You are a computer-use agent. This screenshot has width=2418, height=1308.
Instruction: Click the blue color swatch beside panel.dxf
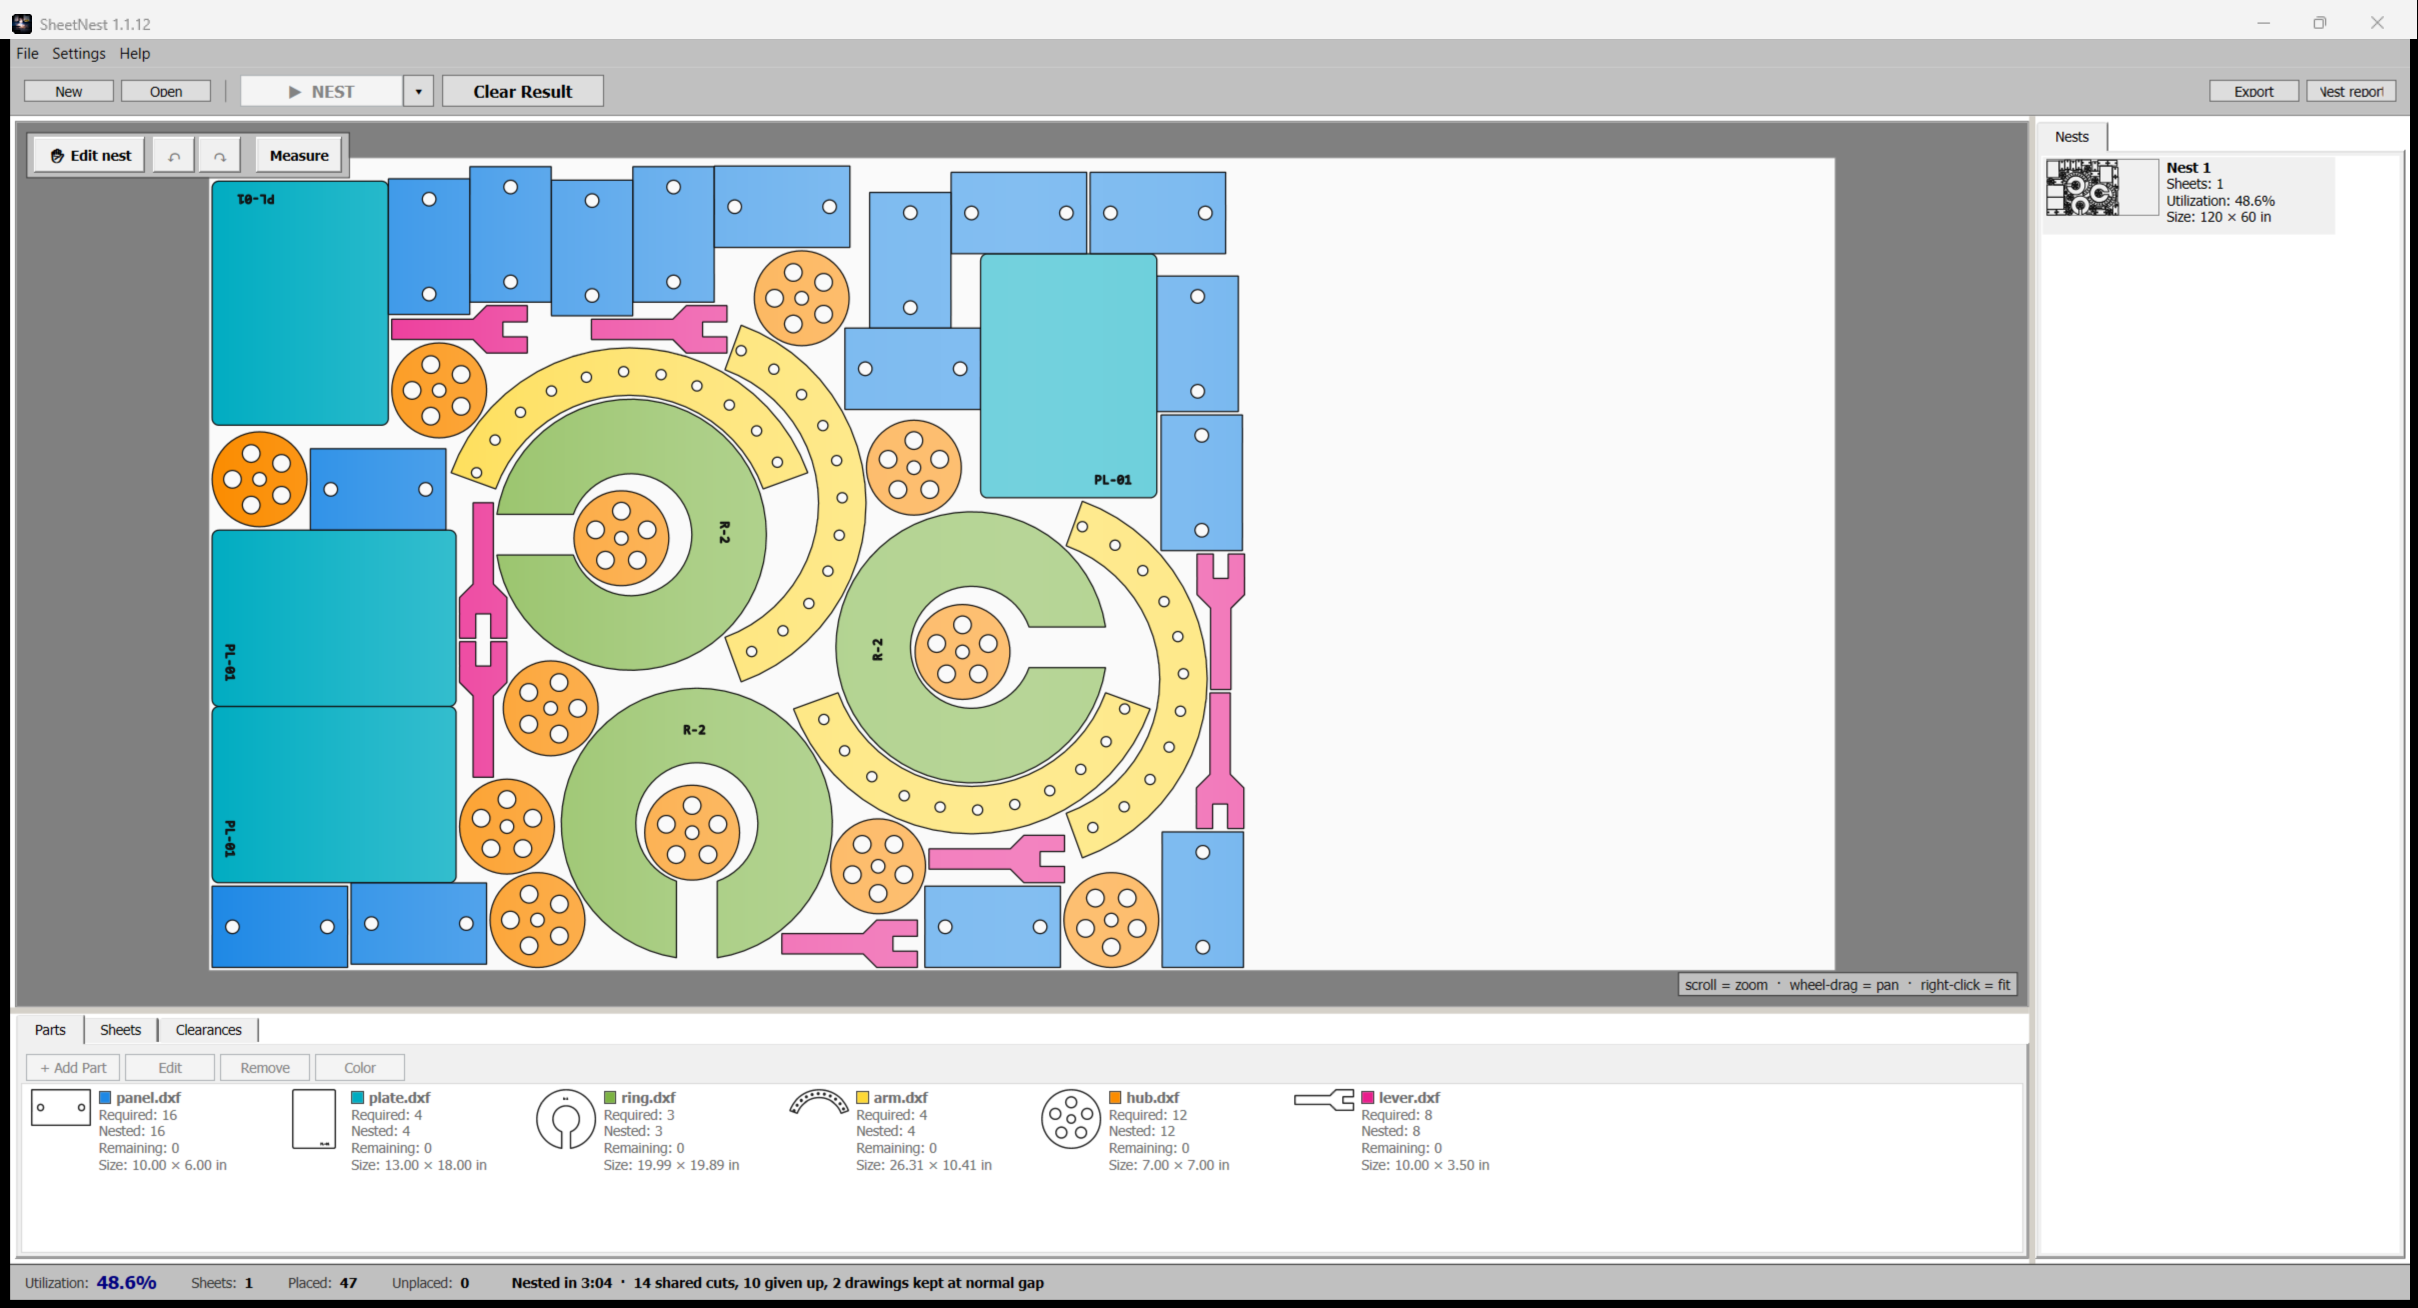105,1098
